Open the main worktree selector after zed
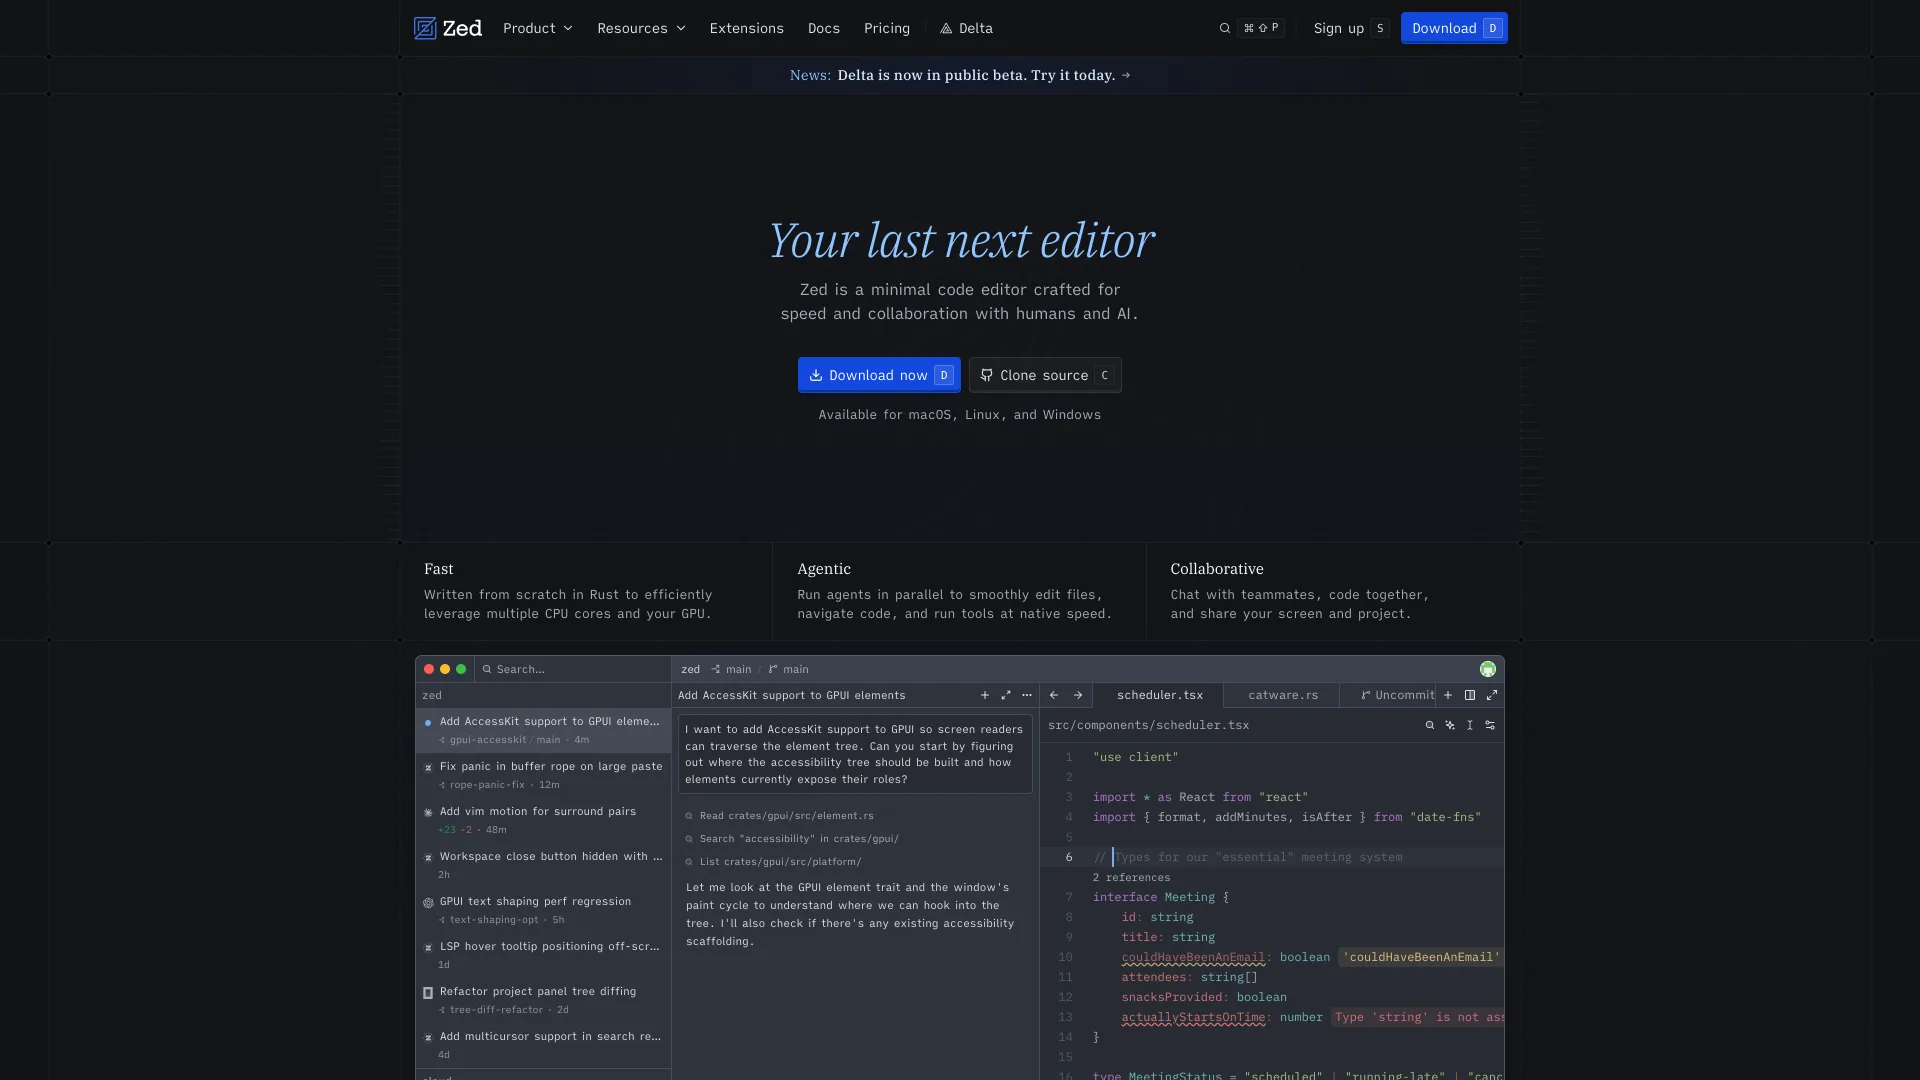1920x1080 pixels. (x=732, y=669)
